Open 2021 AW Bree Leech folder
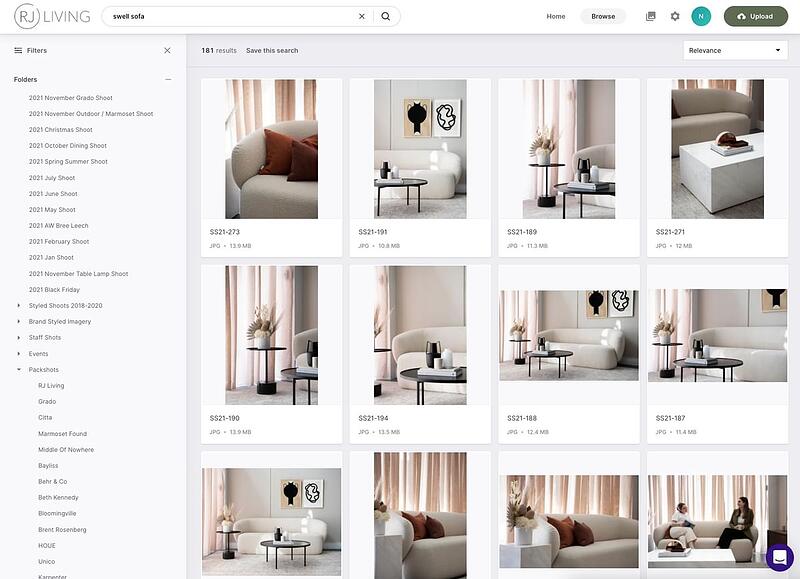 (x=59, y=225)
